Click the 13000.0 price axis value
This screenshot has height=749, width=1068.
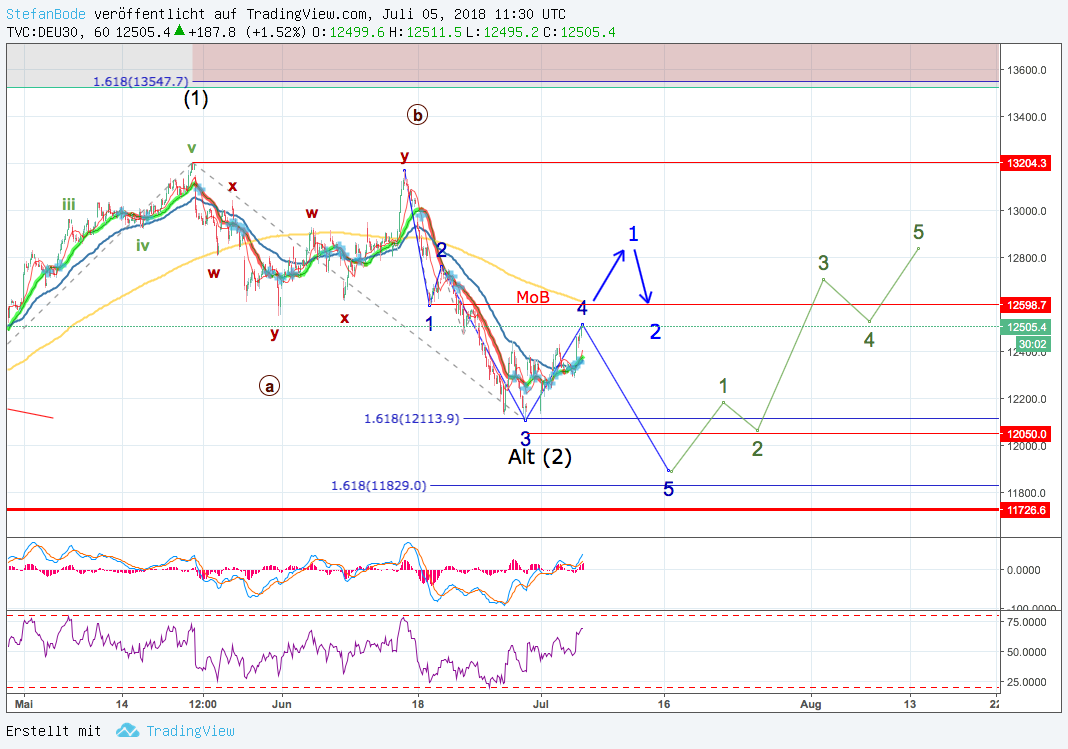point(1027,211)
